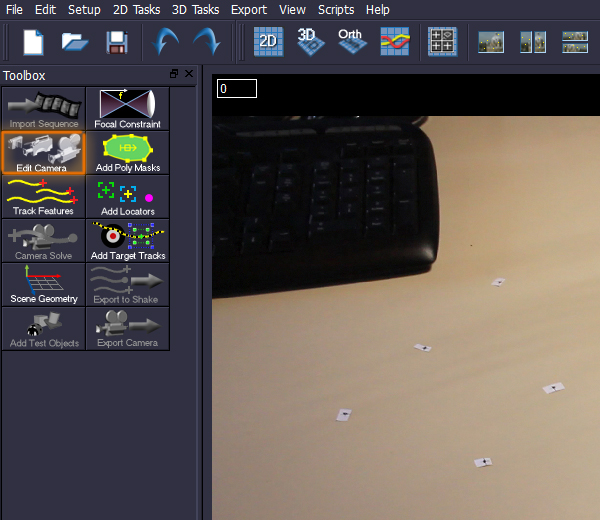Select the Add Locators tool
600x520 pixels.
click(128, 197)
